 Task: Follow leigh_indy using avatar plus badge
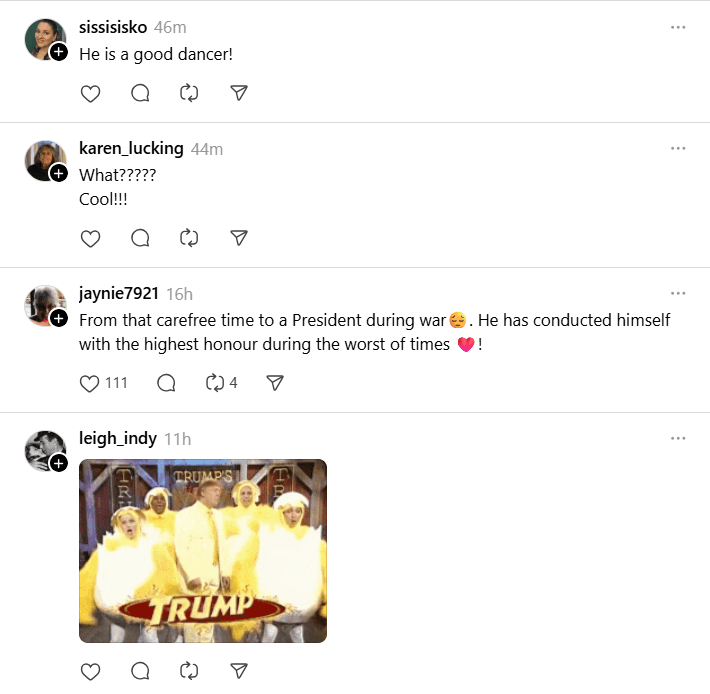tap(59, 463)
